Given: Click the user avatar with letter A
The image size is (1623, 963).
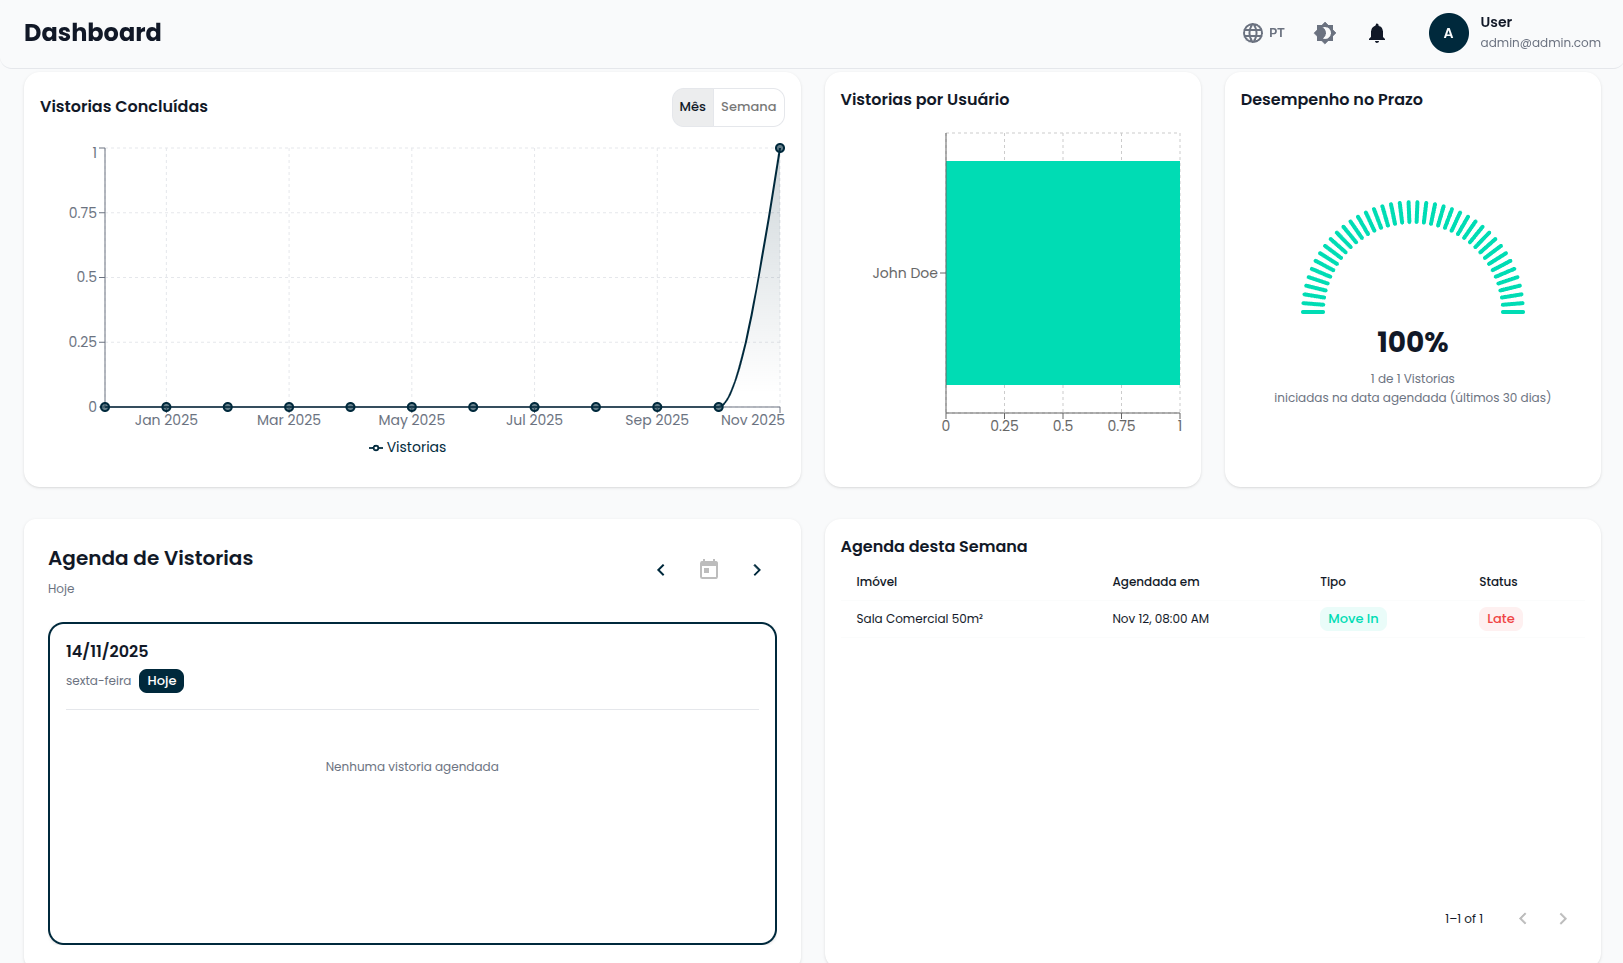Looking at the screenshot, I should pos(1448,33).
